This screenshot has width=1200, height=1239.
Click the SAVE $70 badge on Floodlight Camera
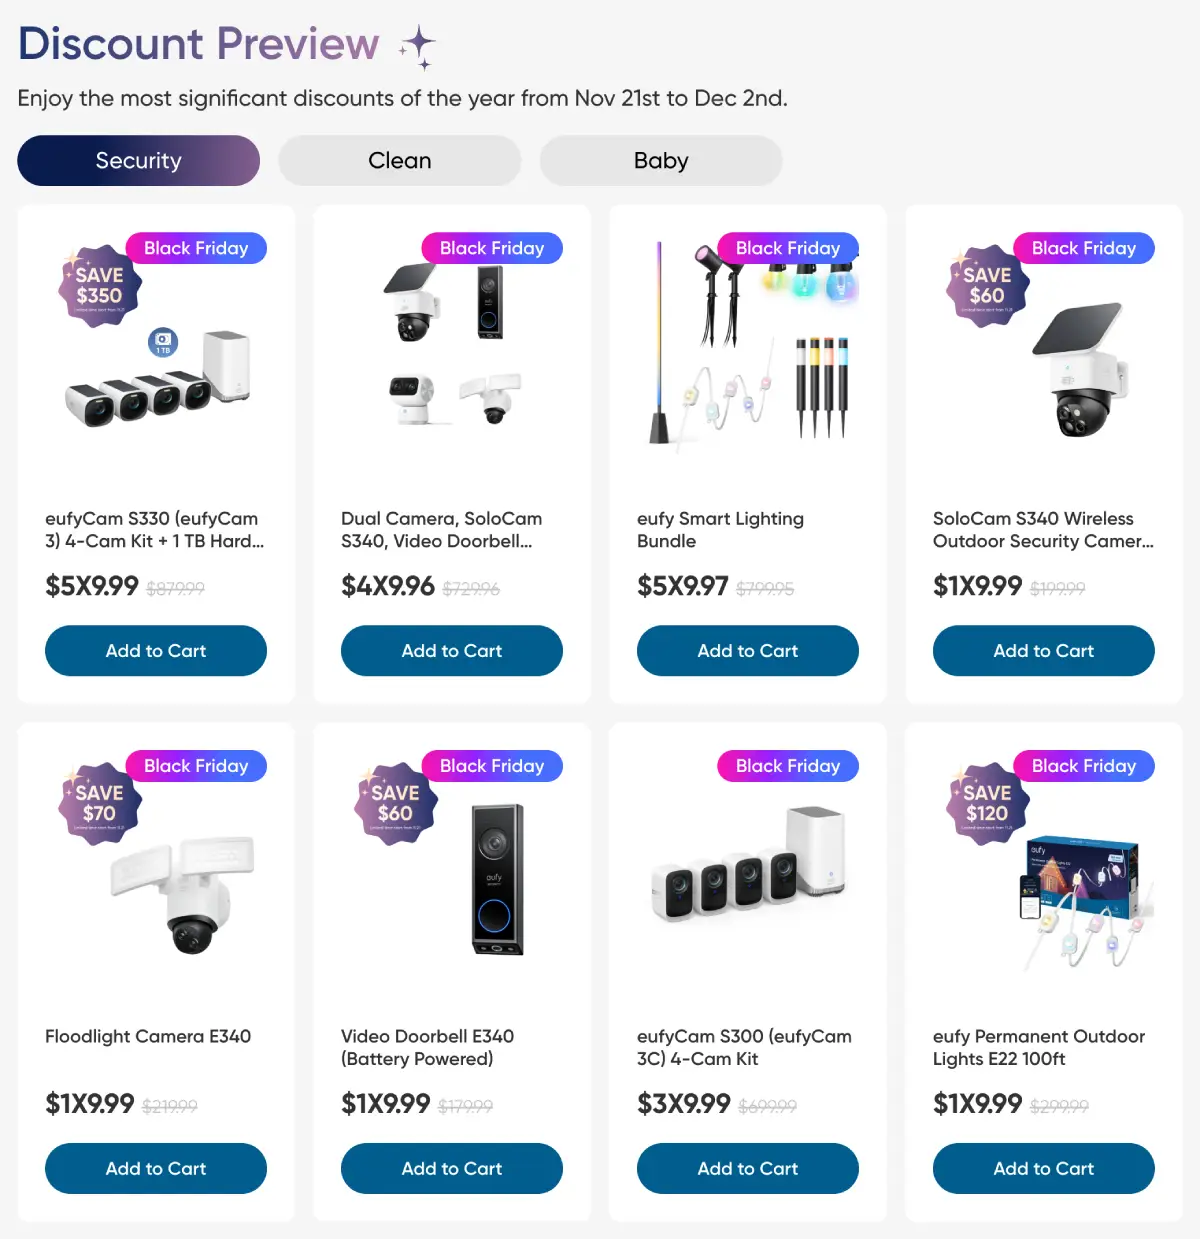[99, 804]
